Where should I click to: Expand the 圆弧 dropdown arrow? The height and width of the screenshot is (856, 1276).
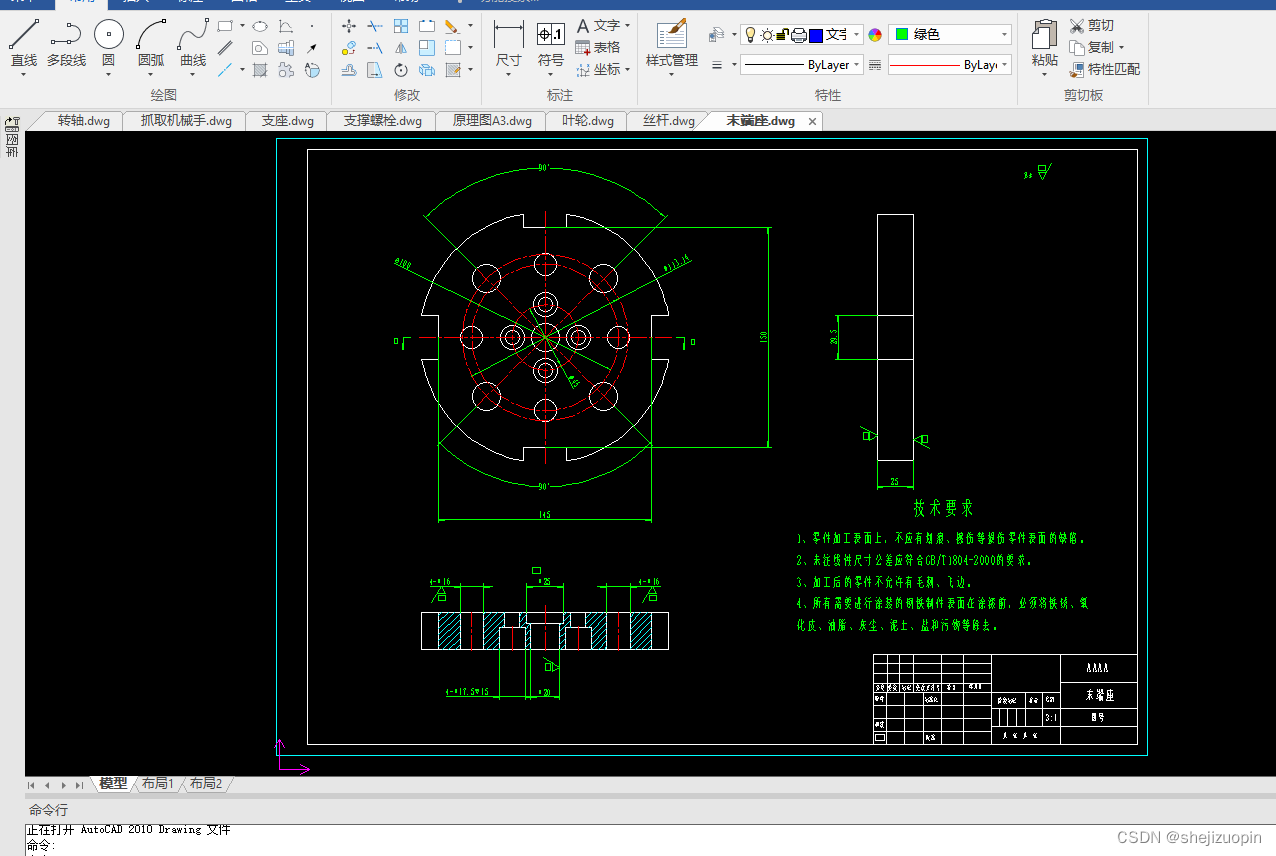point(151,75)
